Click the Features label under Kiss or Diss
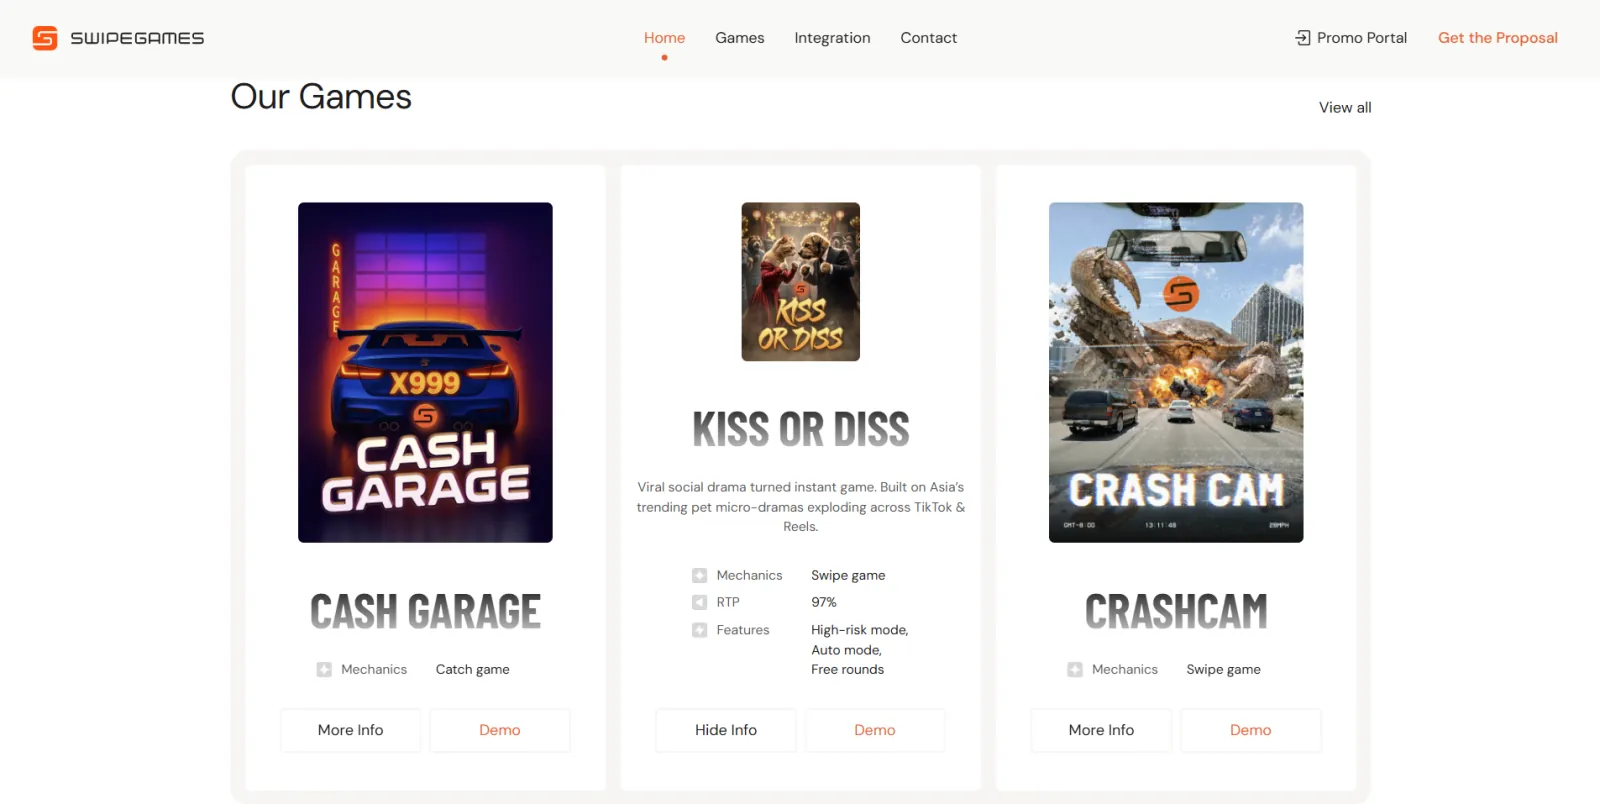 pyautogui.click(x=743, y=630)
